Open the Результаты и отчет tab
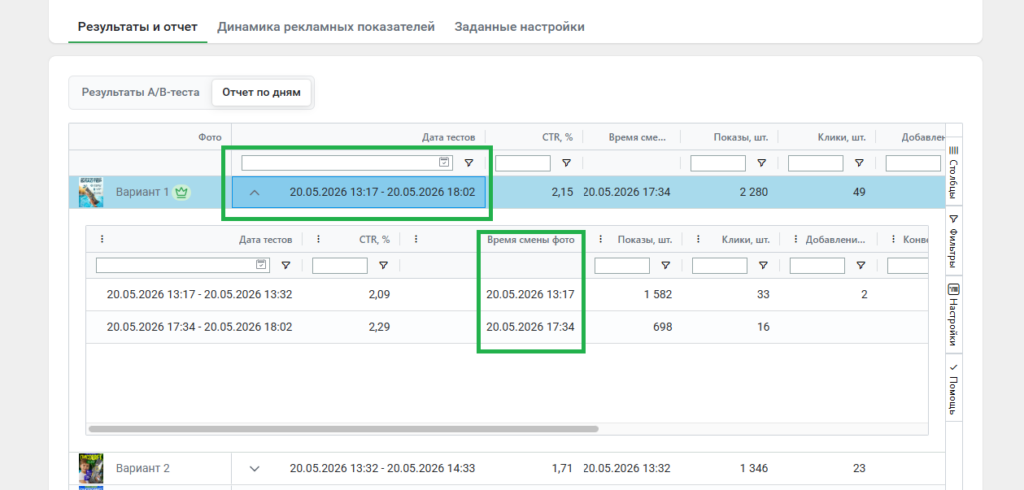The width and height of the screenshot is (1024, 490). pyautogui.click(x=138, y=27)
